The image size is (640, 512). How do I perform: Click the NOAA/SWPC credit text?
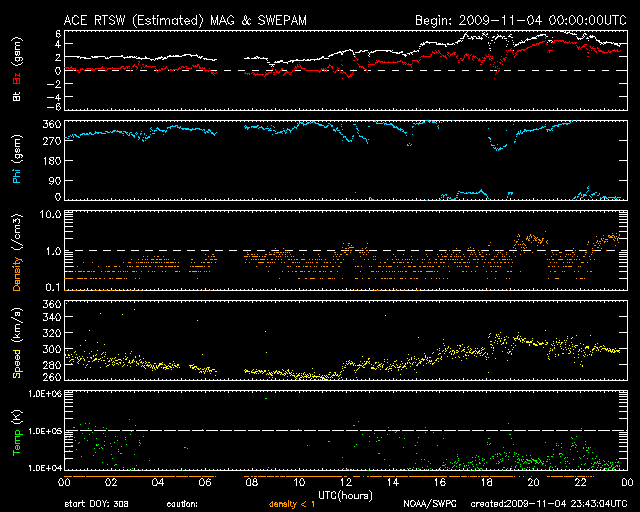[429, 504]
